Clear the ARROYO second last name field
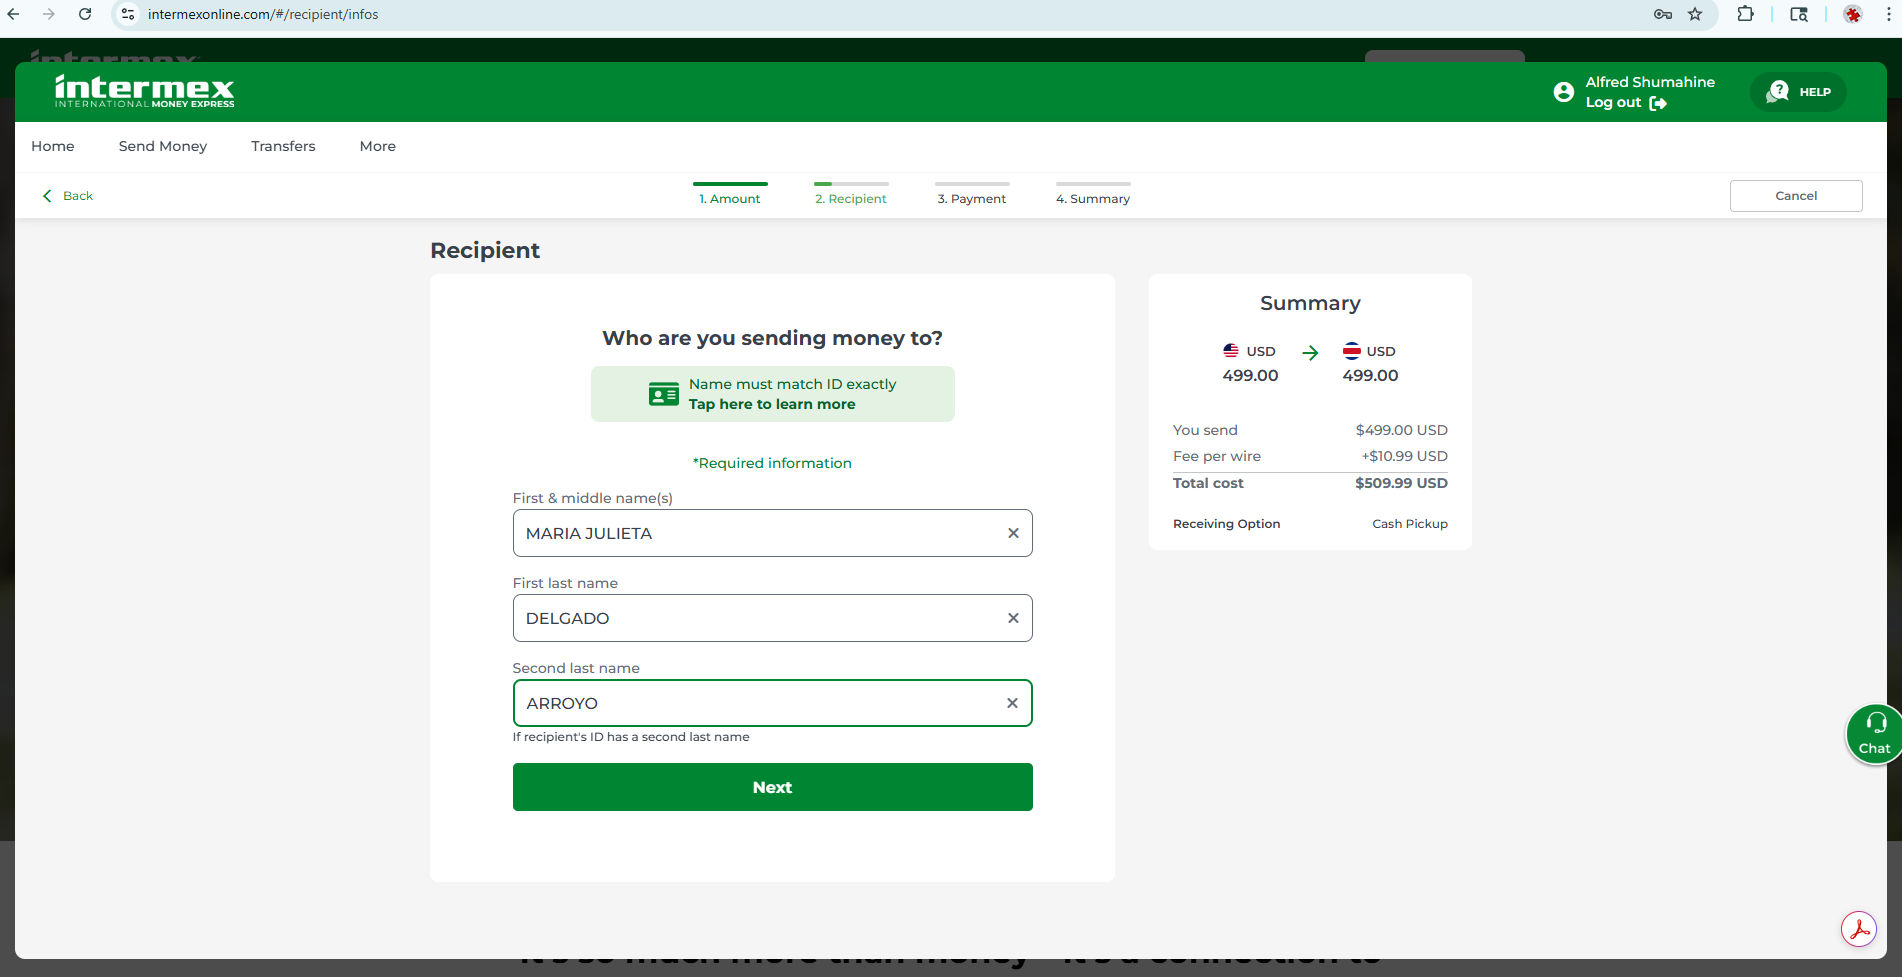1902x977 pixels. click(1011, 703)
